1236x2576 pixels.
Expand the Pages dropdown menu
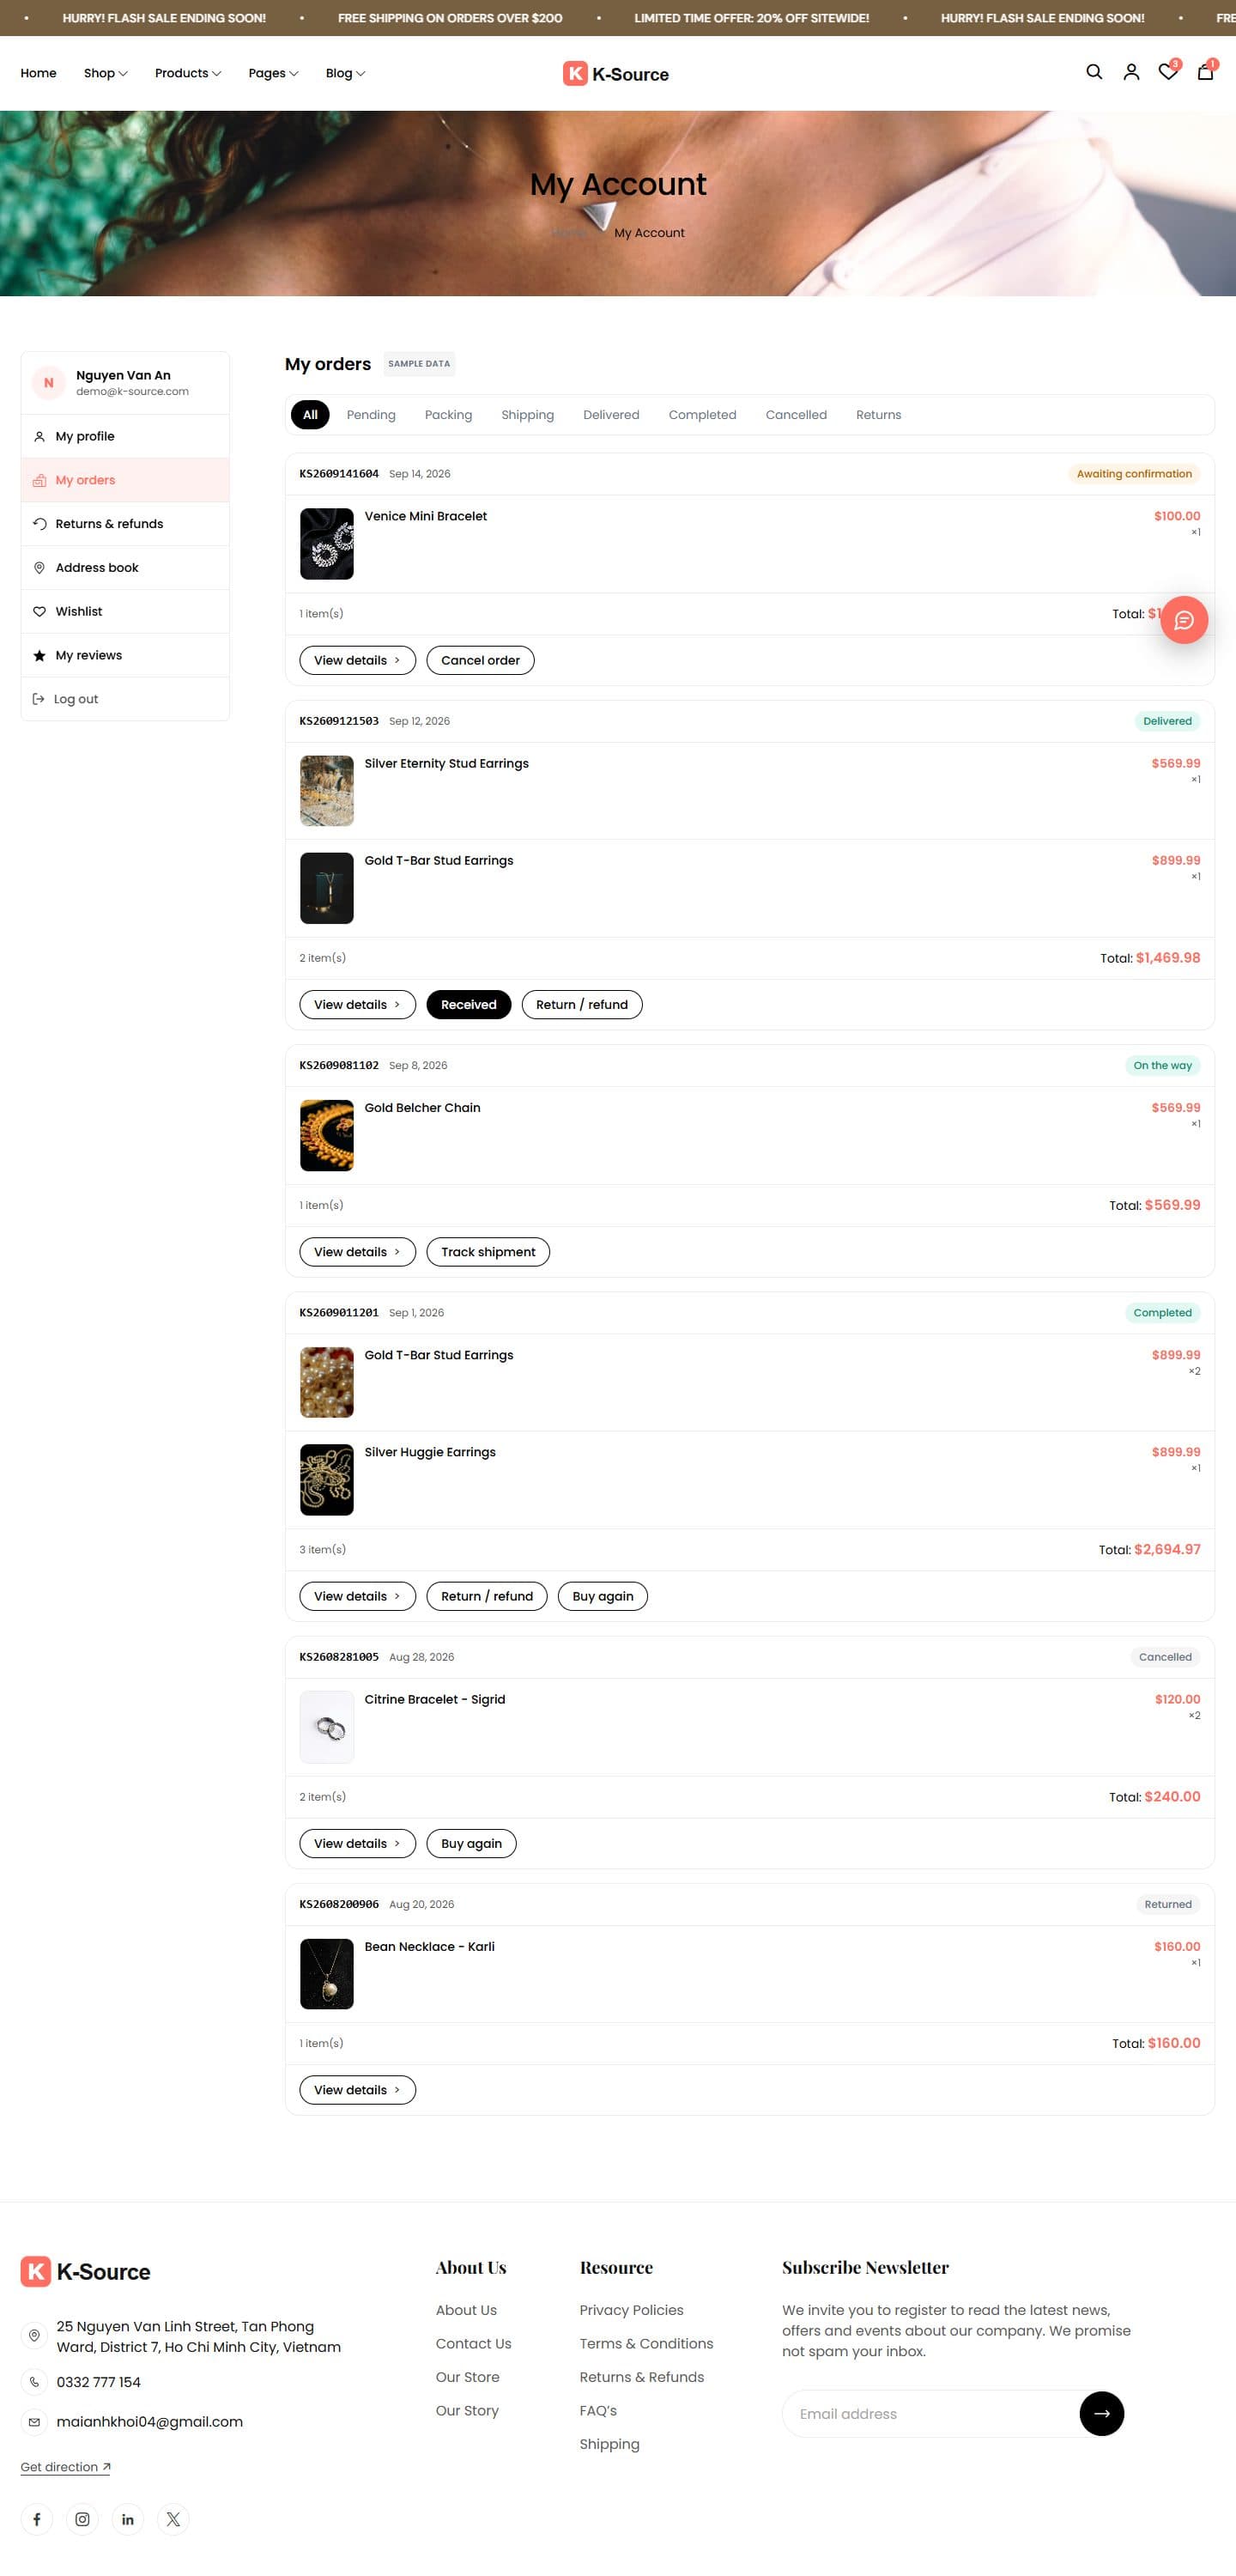(x=273, y=73)
